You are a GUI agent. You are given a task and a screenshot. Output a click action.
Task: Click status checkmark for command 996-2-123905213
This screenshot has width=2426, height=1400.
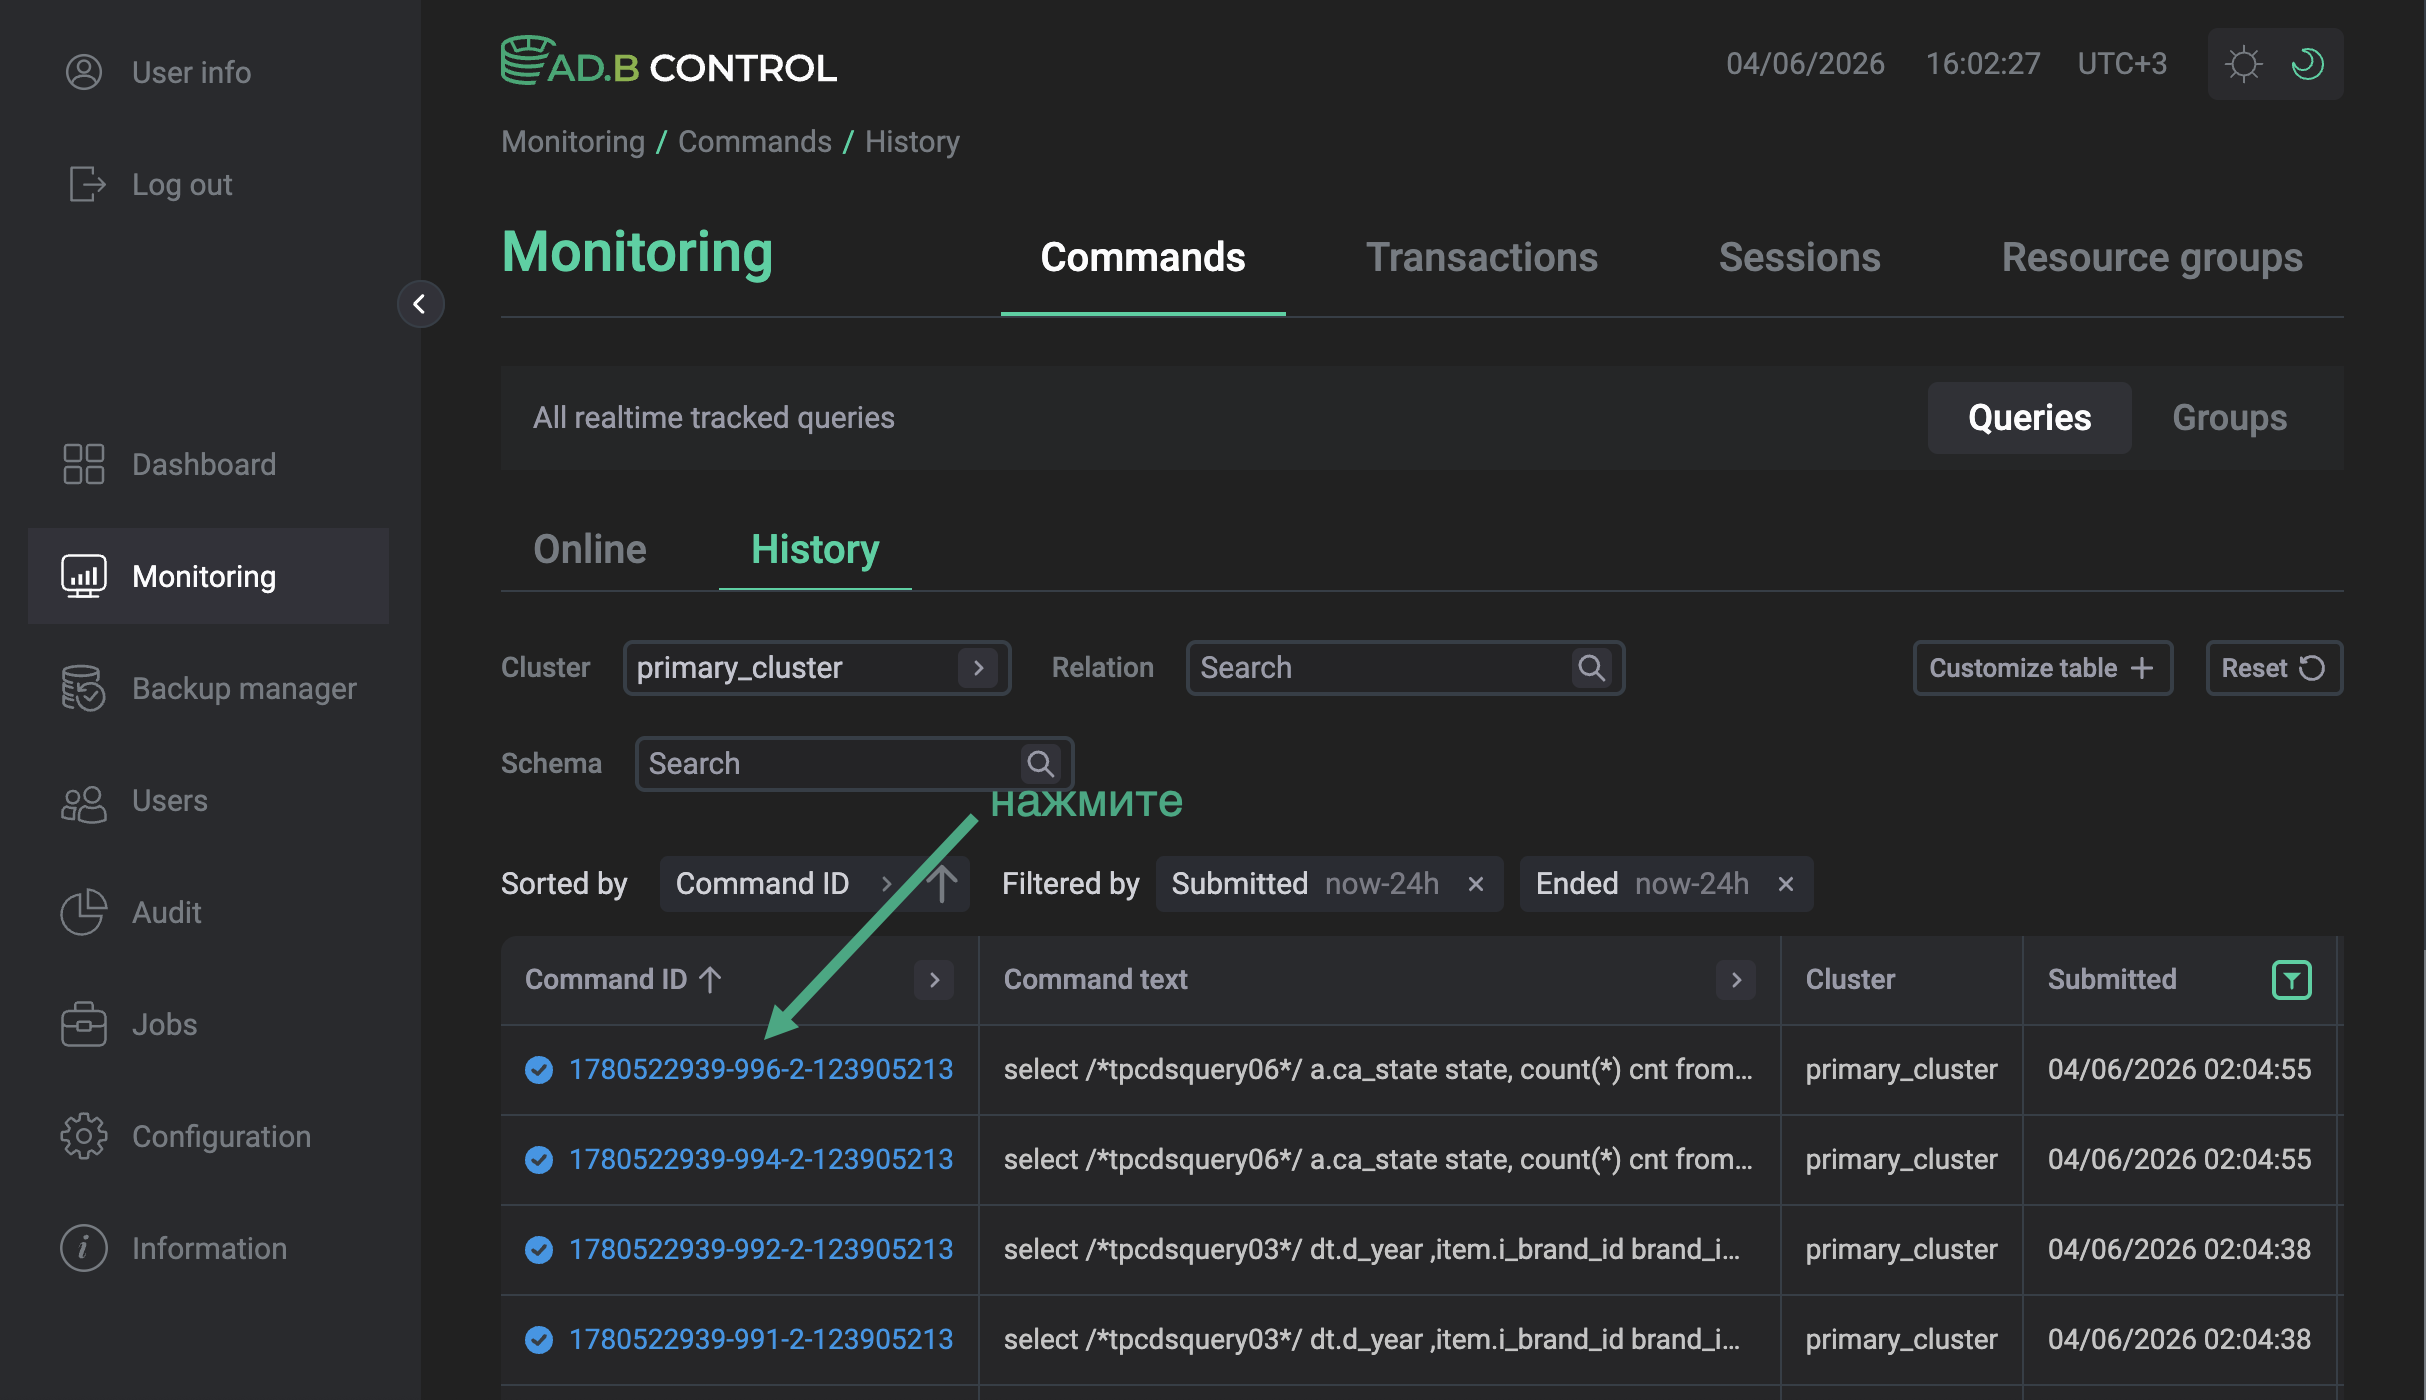click(539, 1070)
